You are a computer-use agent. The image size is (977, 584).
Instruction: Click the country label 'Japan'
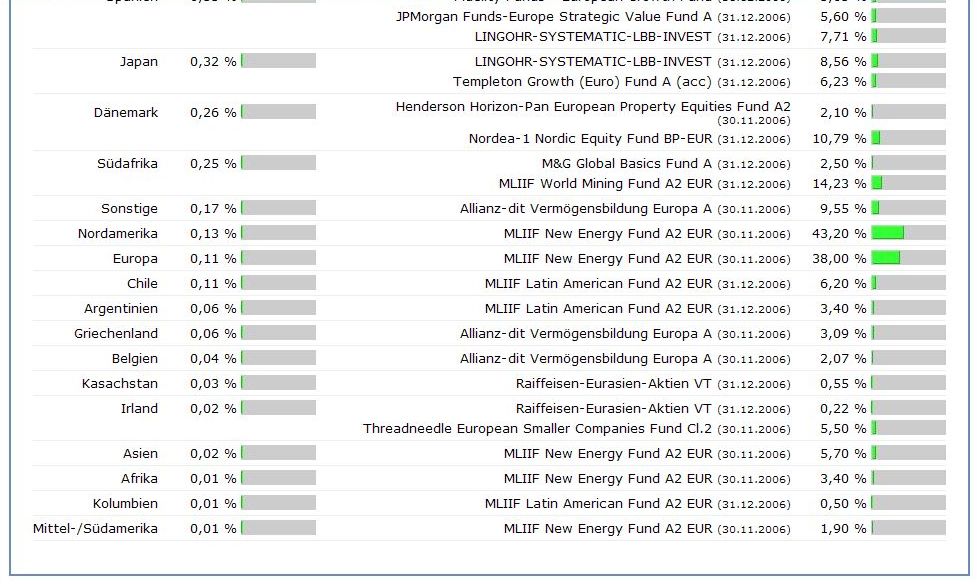[x=138, y=62]
